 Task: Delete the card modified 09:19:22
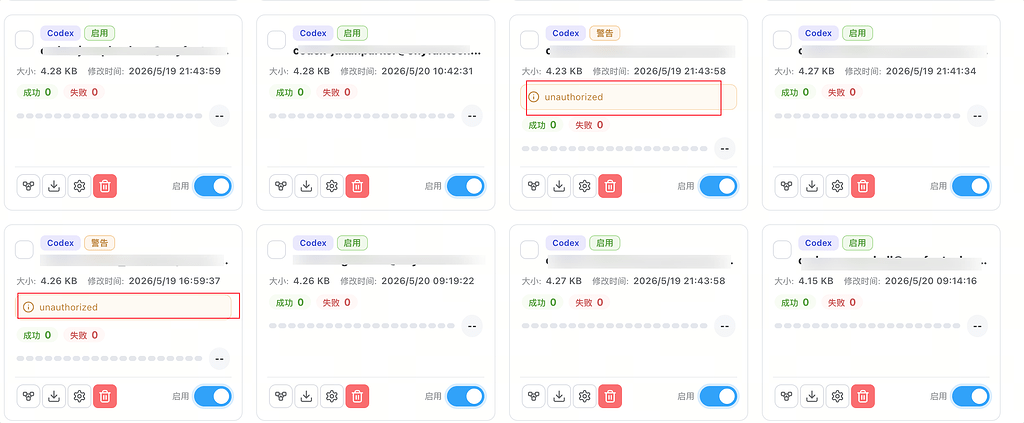tap(357, 396)
